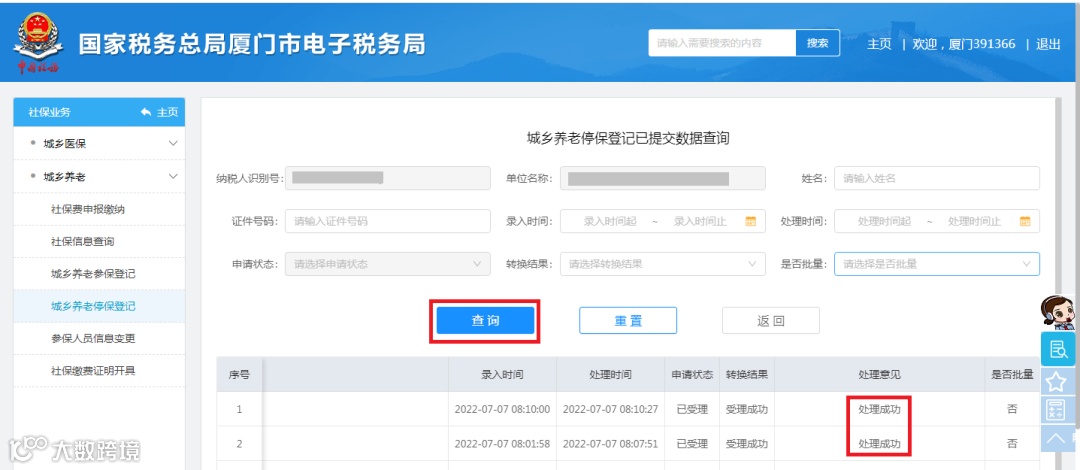Click the cell 2022-07-07 08:10:00
Image resolution: width=1080 pixels, height=470 pixels.
pos(502,409)
